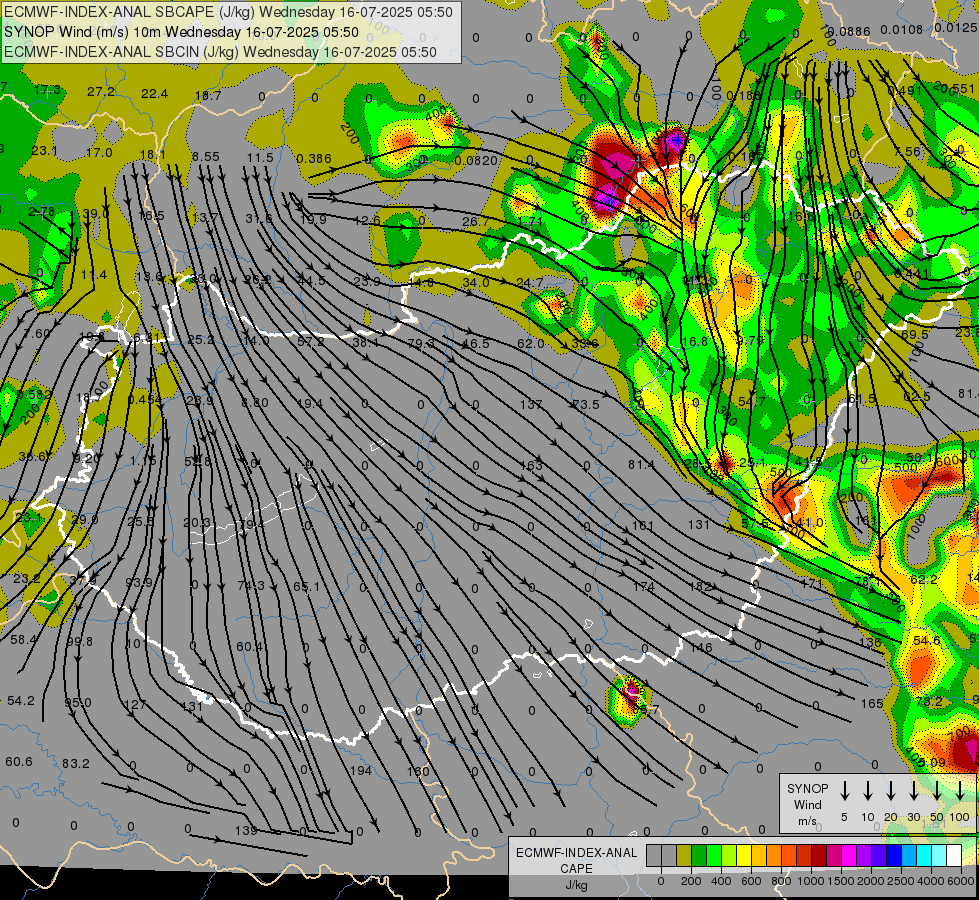Click the 22.4 value on the map
This screenshot has width=979, height=900.
(x=154, y=94)
